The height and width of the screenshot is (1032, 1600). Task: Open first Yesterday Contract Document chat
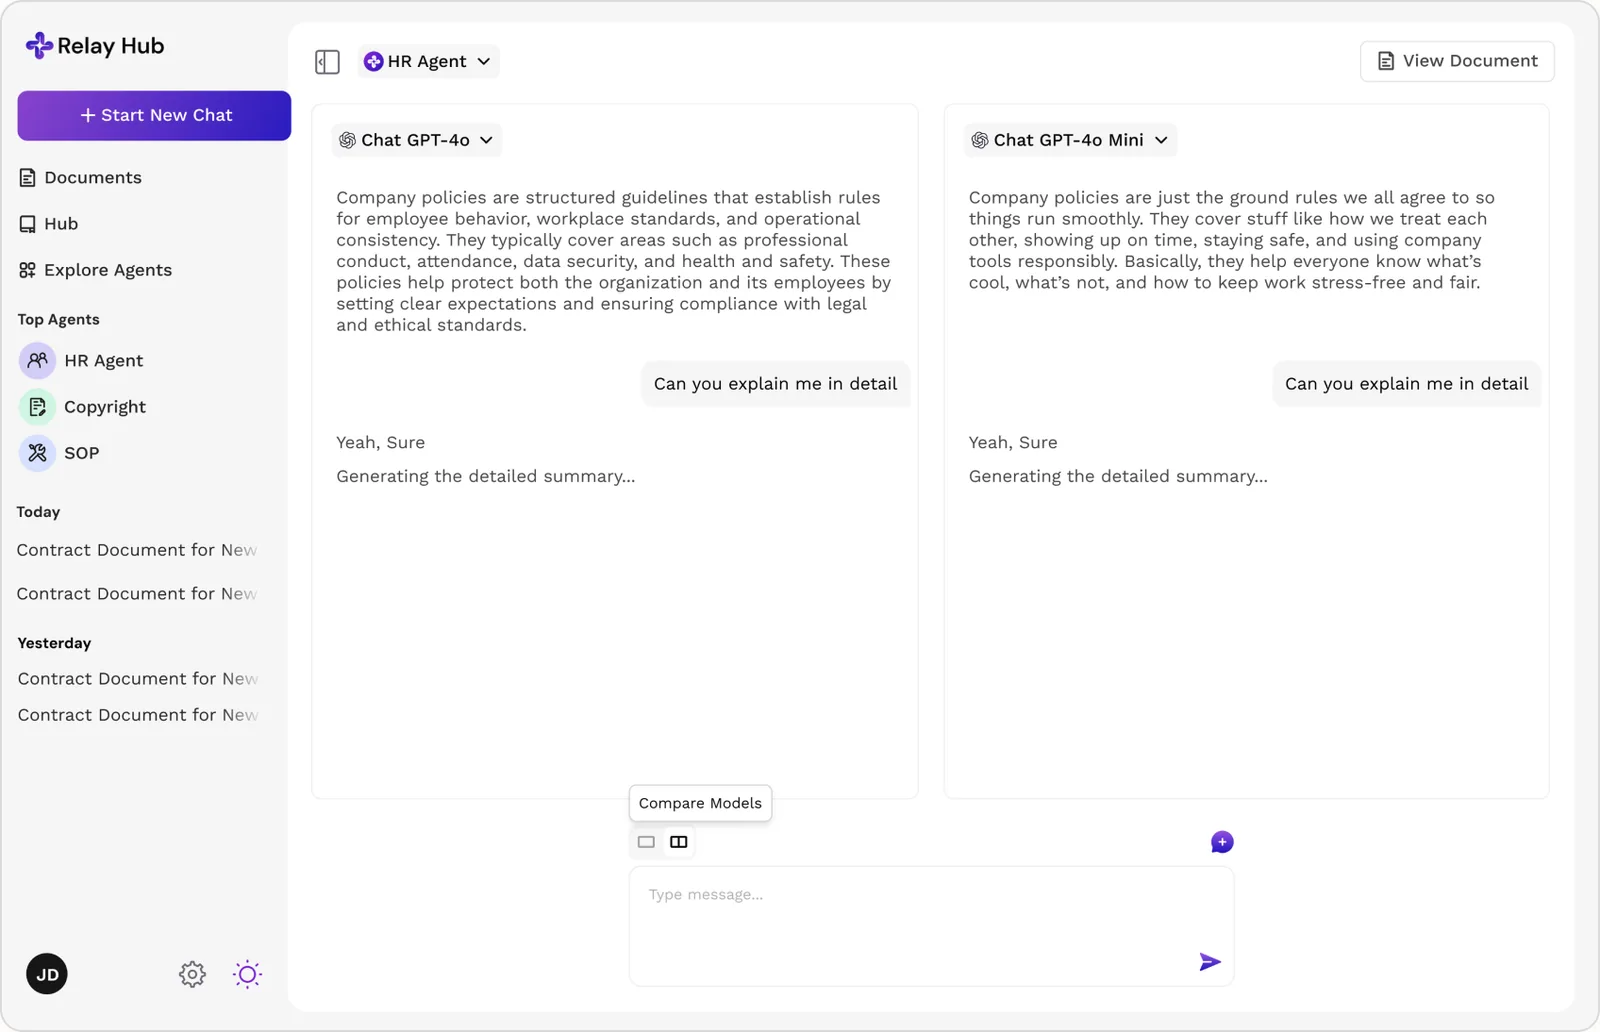[138, 679]
